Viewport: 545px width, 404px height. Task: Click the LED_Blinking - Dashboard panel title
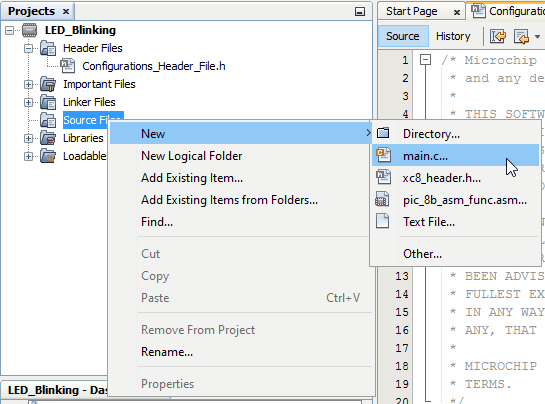[x=58, y=390]
